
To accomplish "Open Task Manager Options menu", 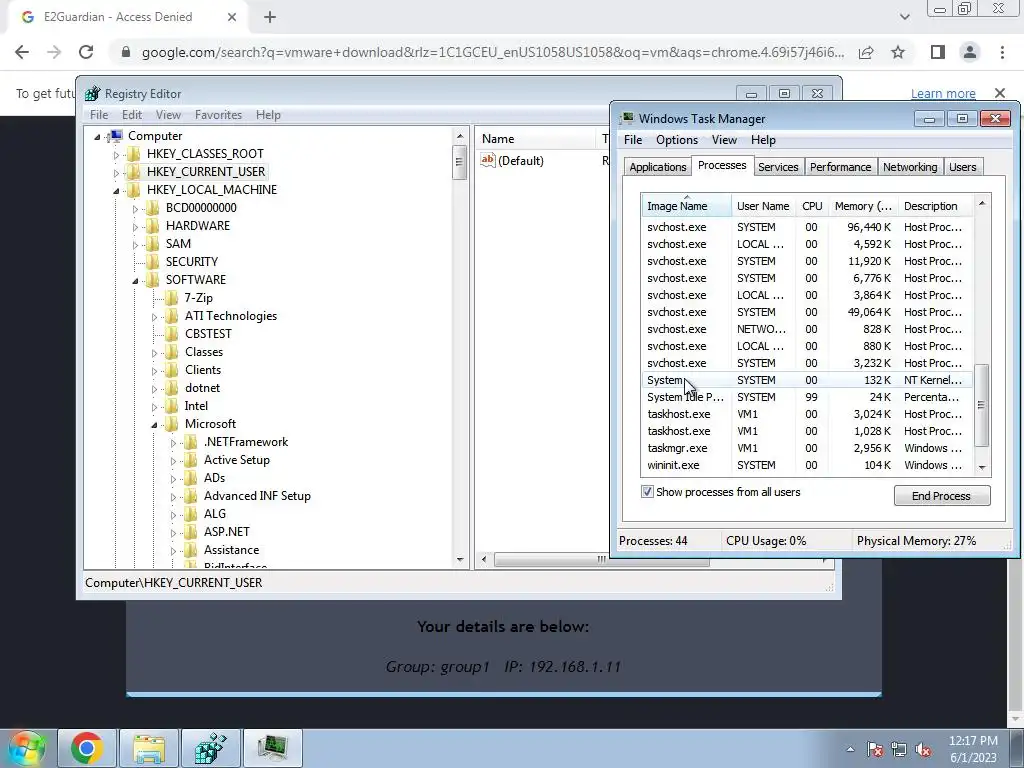I will click(x=677, y=140).
